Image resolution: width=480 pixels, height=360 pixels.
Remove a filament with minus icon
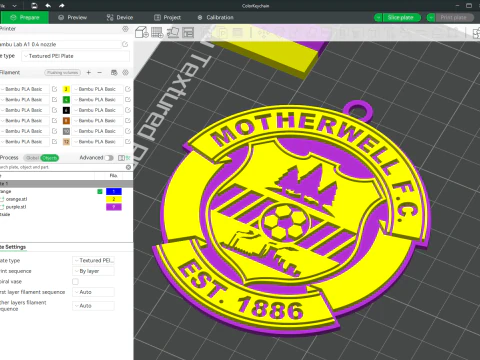tap(99, 72)
